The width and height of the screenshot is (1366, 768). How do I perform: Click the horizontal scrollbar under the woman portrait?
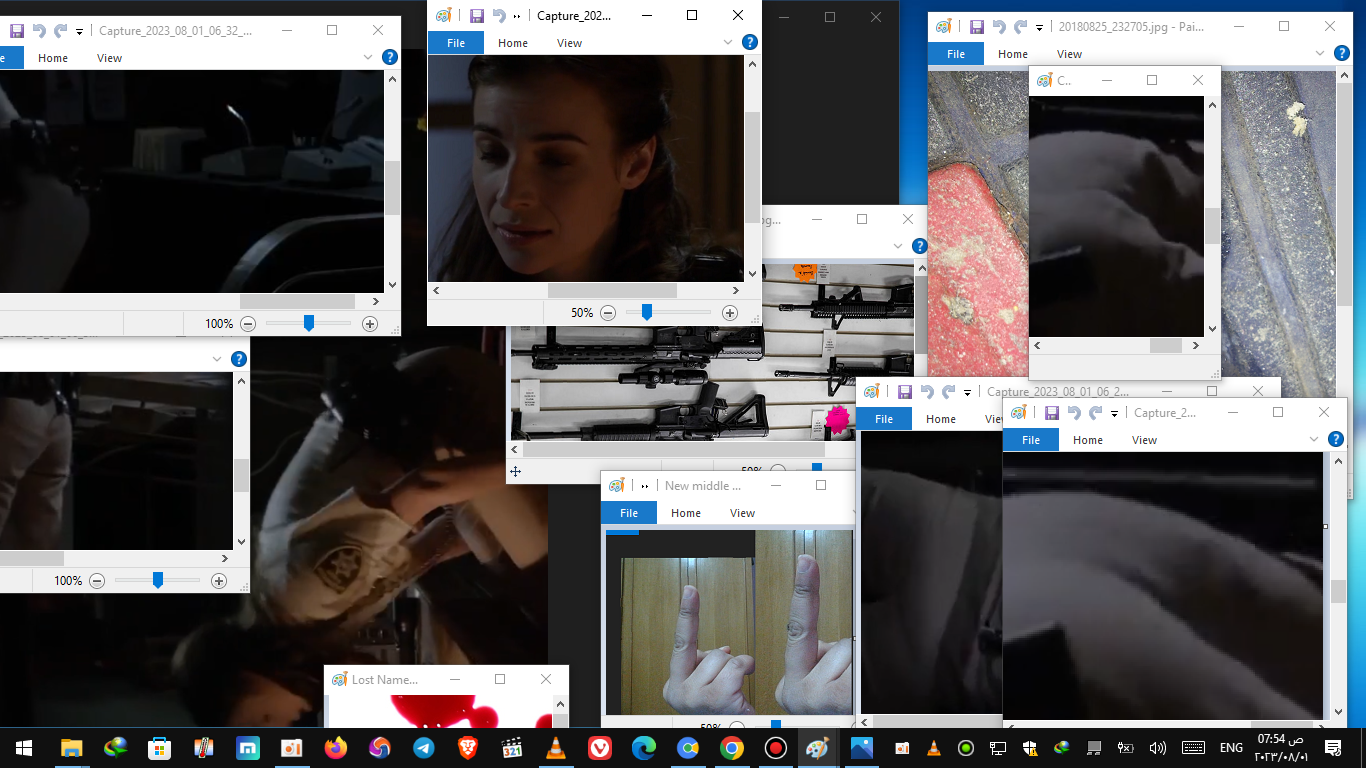(x=611, y=290)
